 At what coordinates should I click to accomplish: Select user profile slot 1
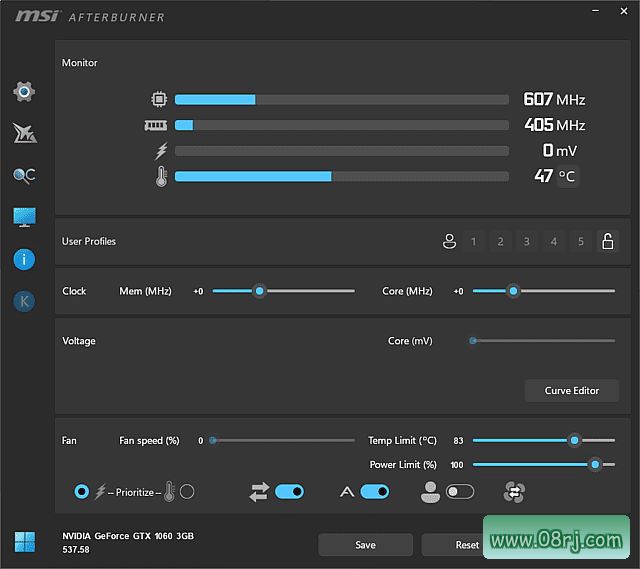[x=473, y=241]
